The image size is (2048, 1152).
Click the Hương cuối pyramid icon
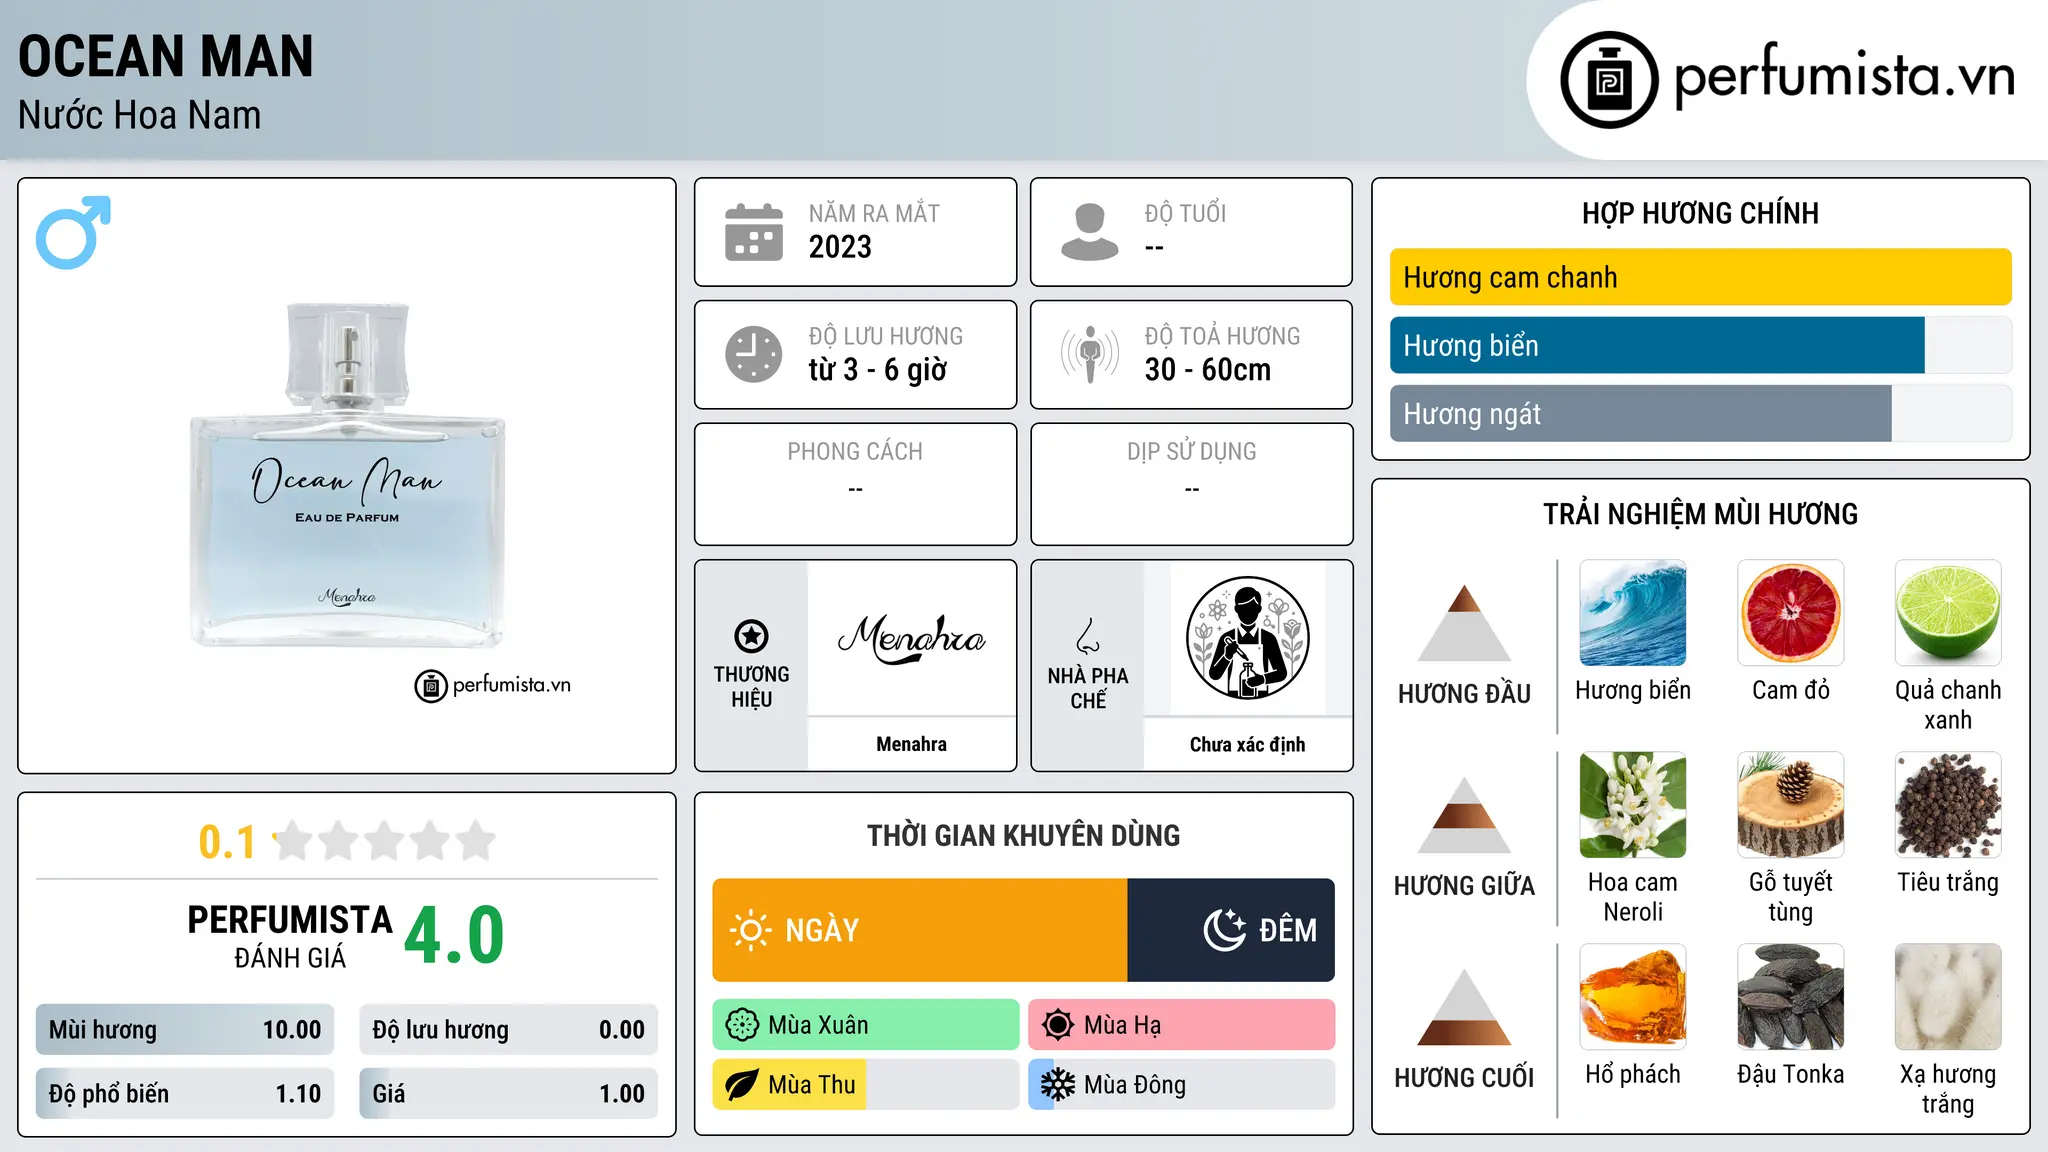point(1464,1006)
